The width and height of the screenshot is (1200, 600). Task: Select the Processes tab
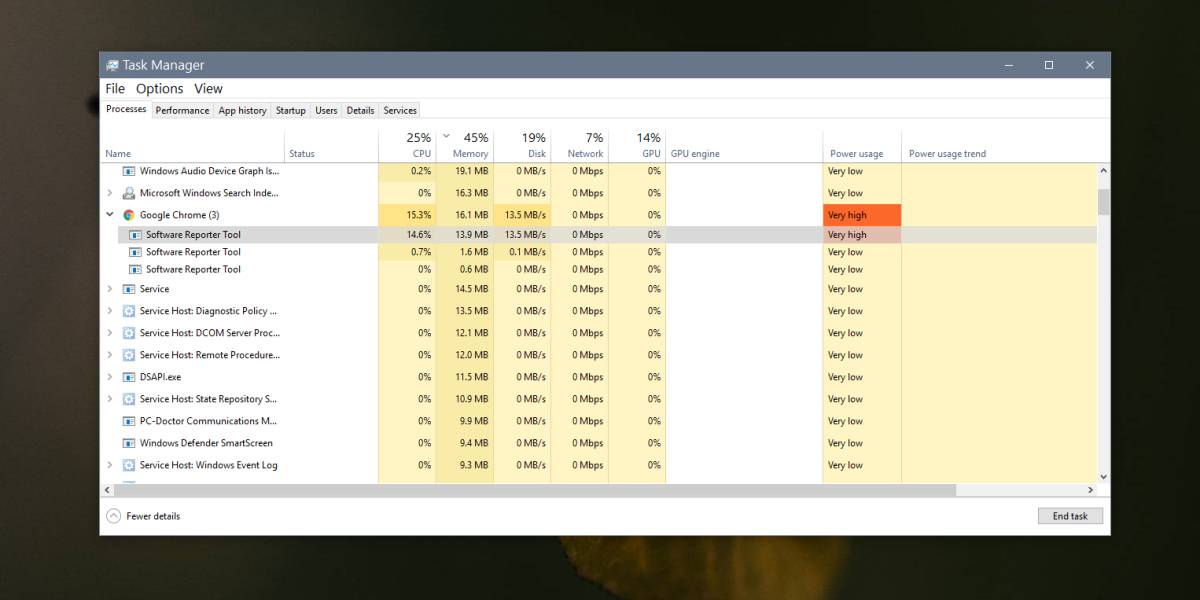coord(126,109)
